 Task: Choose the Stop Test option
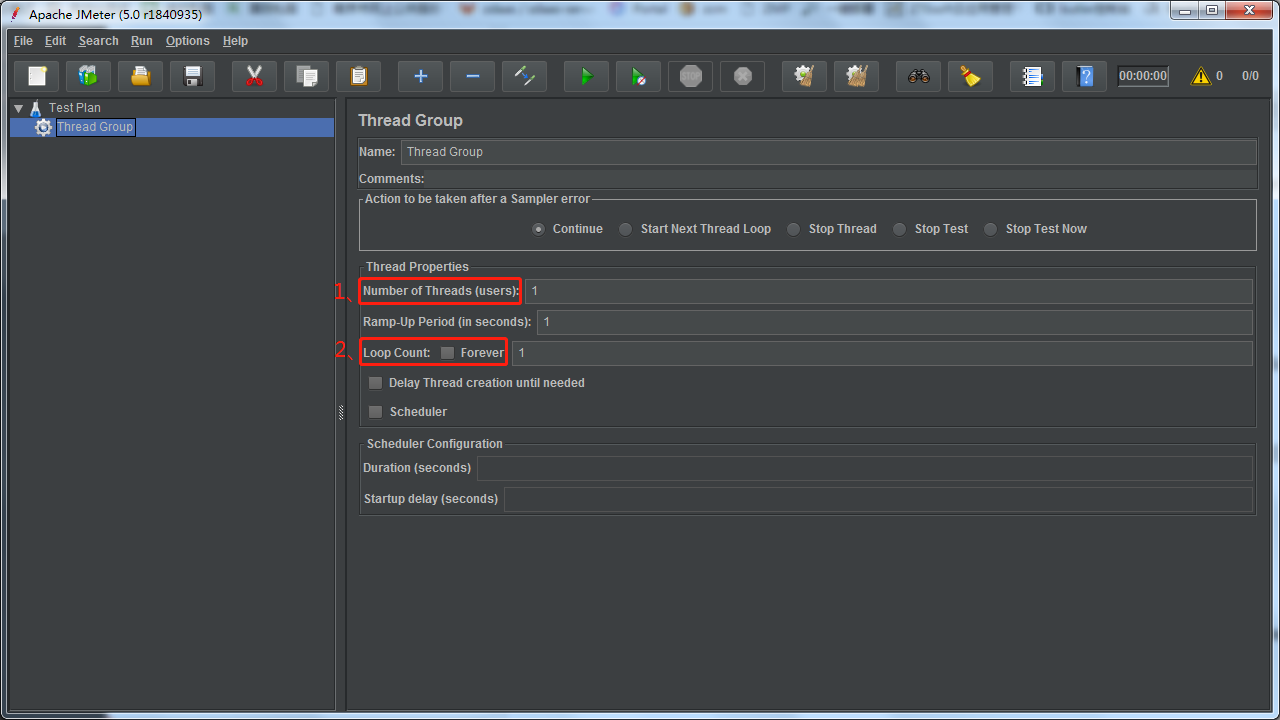pyautogui.click(x=899, y=229)
